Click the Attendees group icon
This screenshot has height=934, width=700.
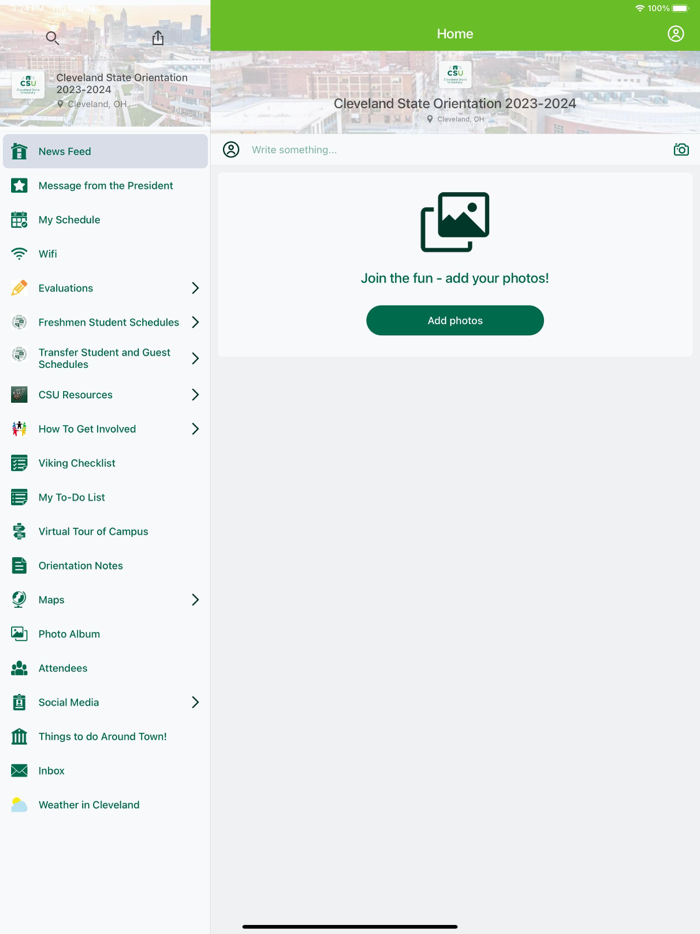[19, 668]
